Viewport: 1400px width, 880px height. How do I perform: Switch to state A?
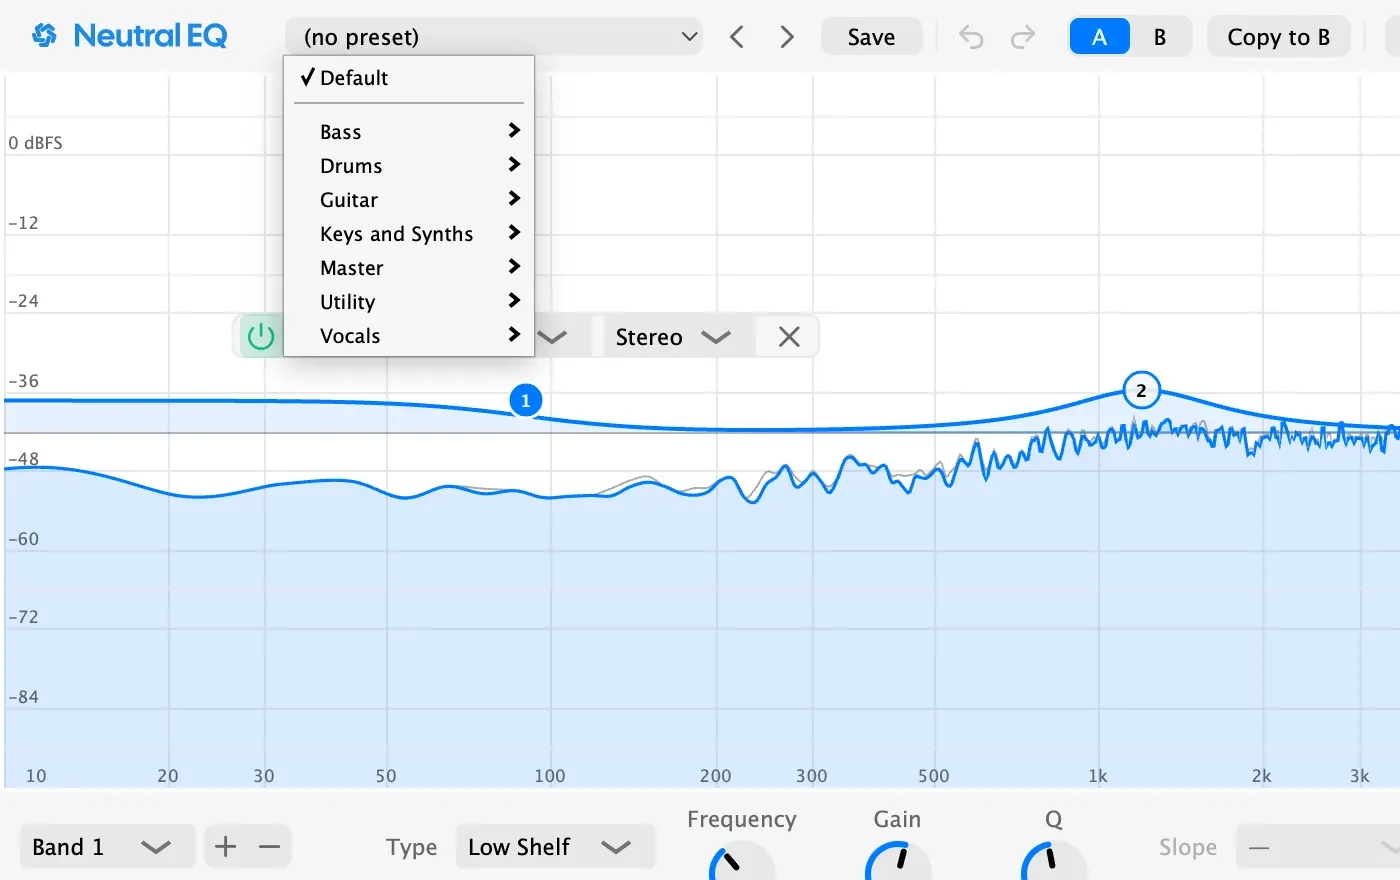1099,37
